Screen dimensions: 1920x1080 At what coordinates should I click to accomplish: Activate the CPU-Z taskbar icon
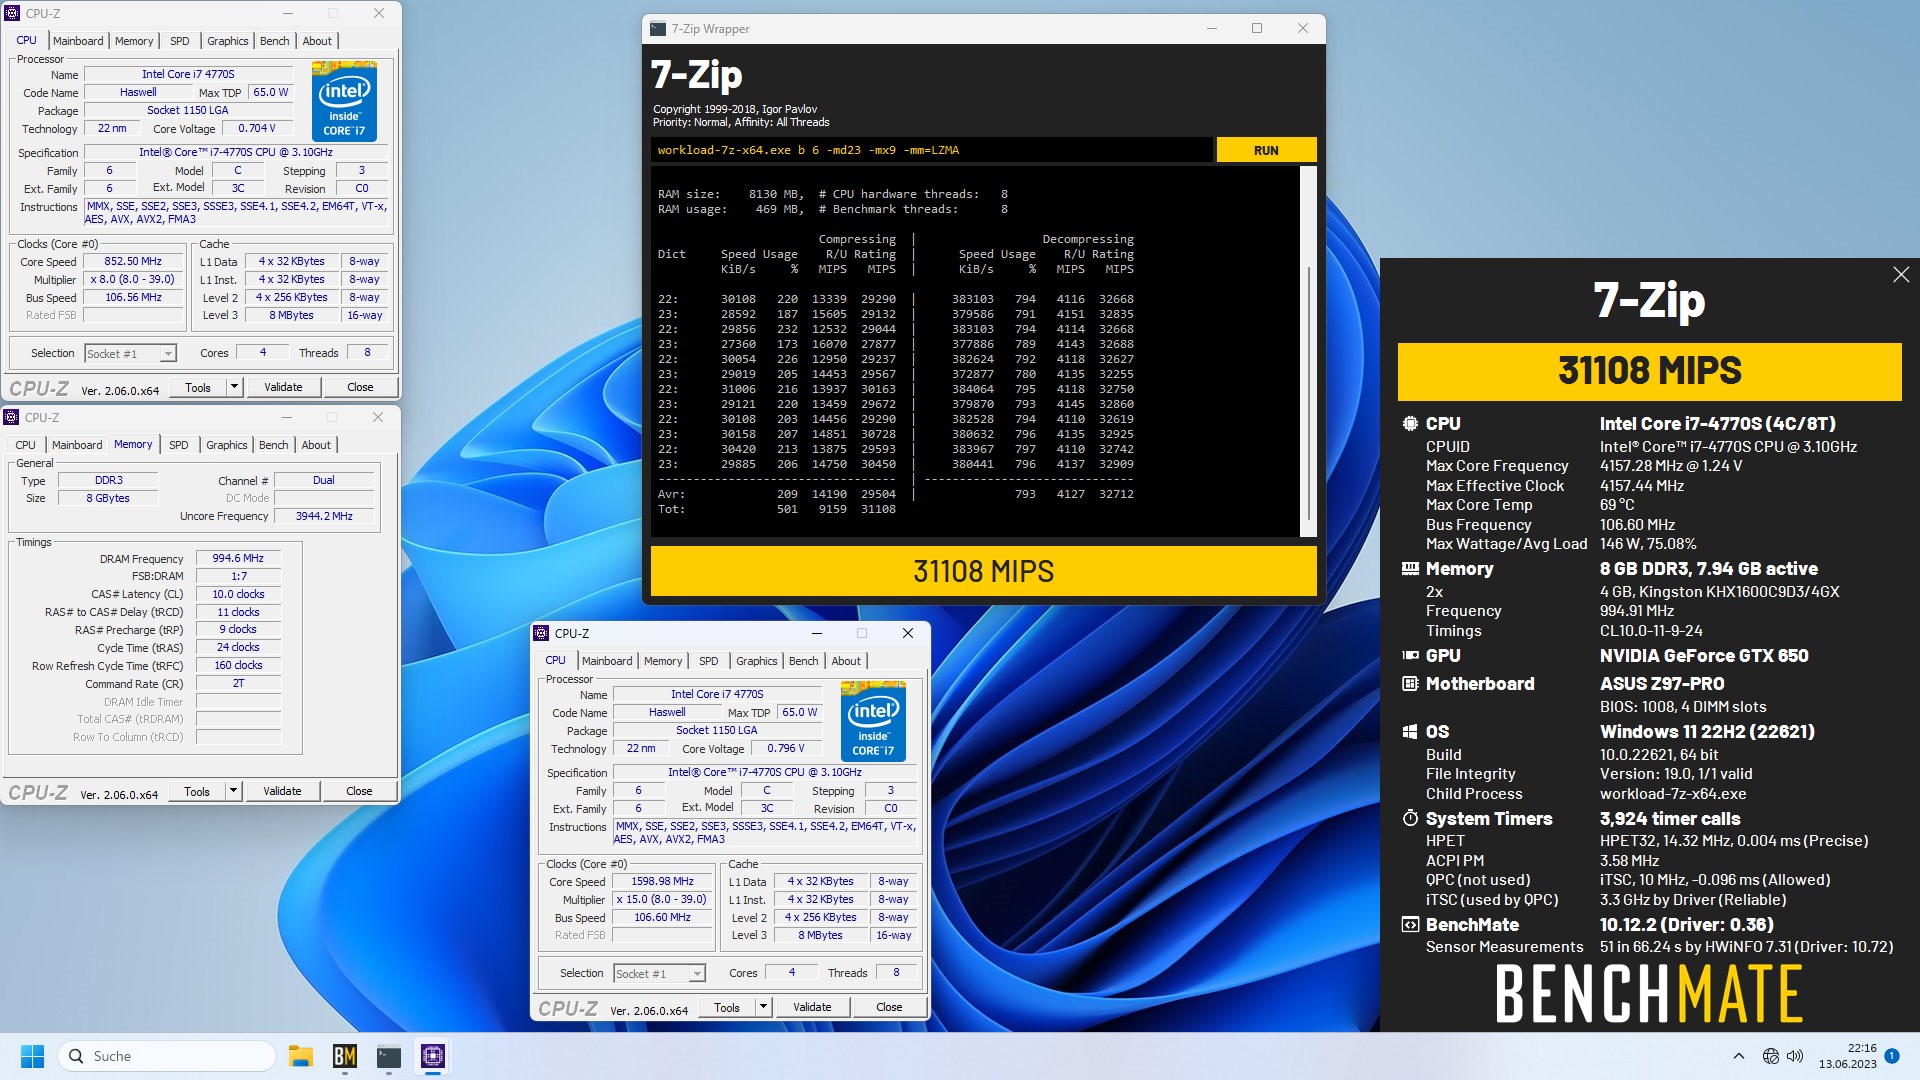pos(433,1056)
